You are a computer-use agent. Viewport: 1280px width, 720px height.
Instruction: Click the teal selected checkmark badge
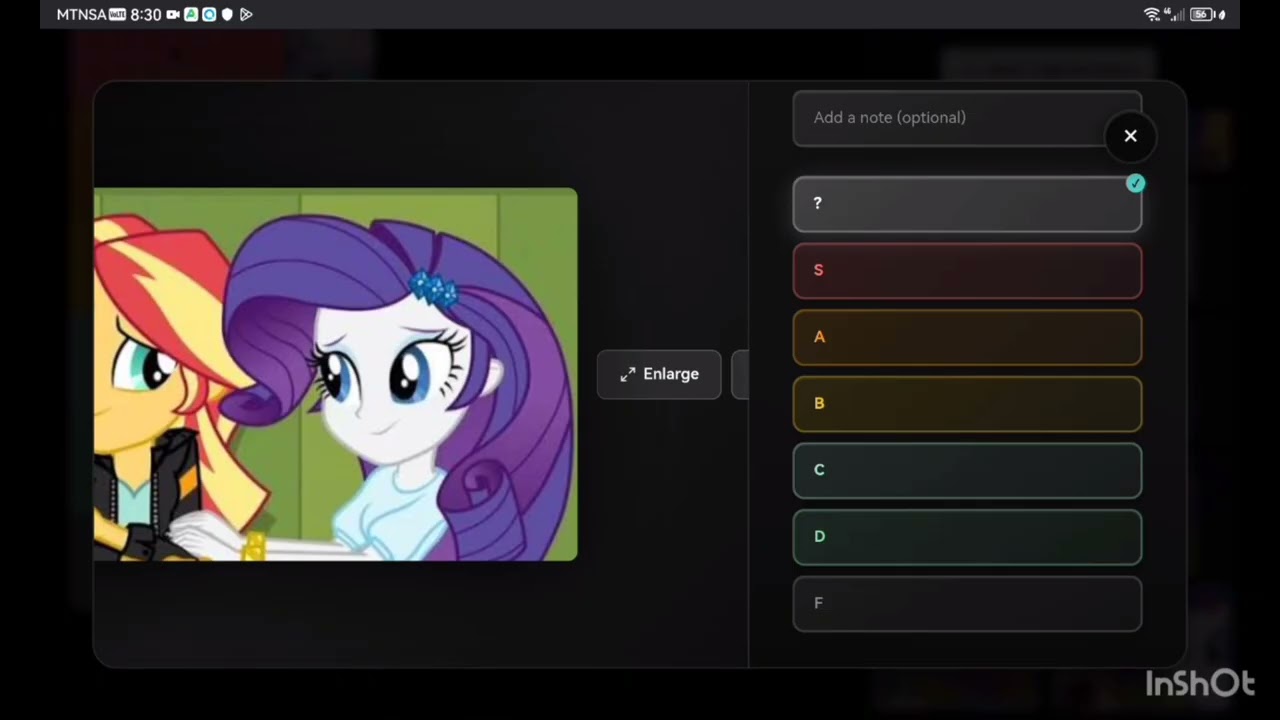pyautogui.click(x=1135, y=183)
